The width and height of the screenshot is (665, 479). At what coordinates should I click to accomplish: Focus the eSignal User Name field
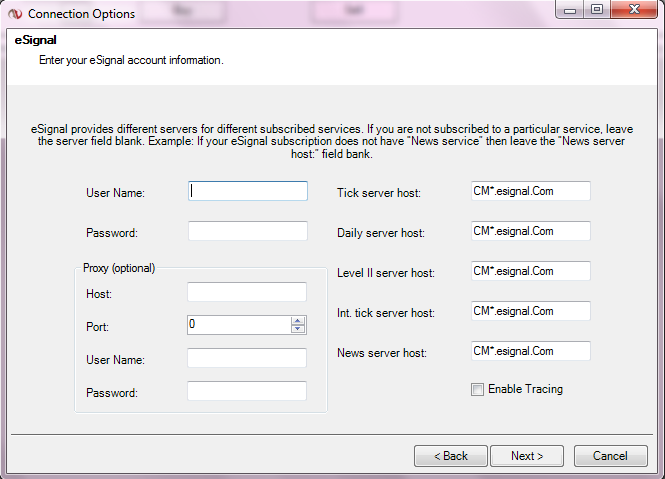coord(248,191)
